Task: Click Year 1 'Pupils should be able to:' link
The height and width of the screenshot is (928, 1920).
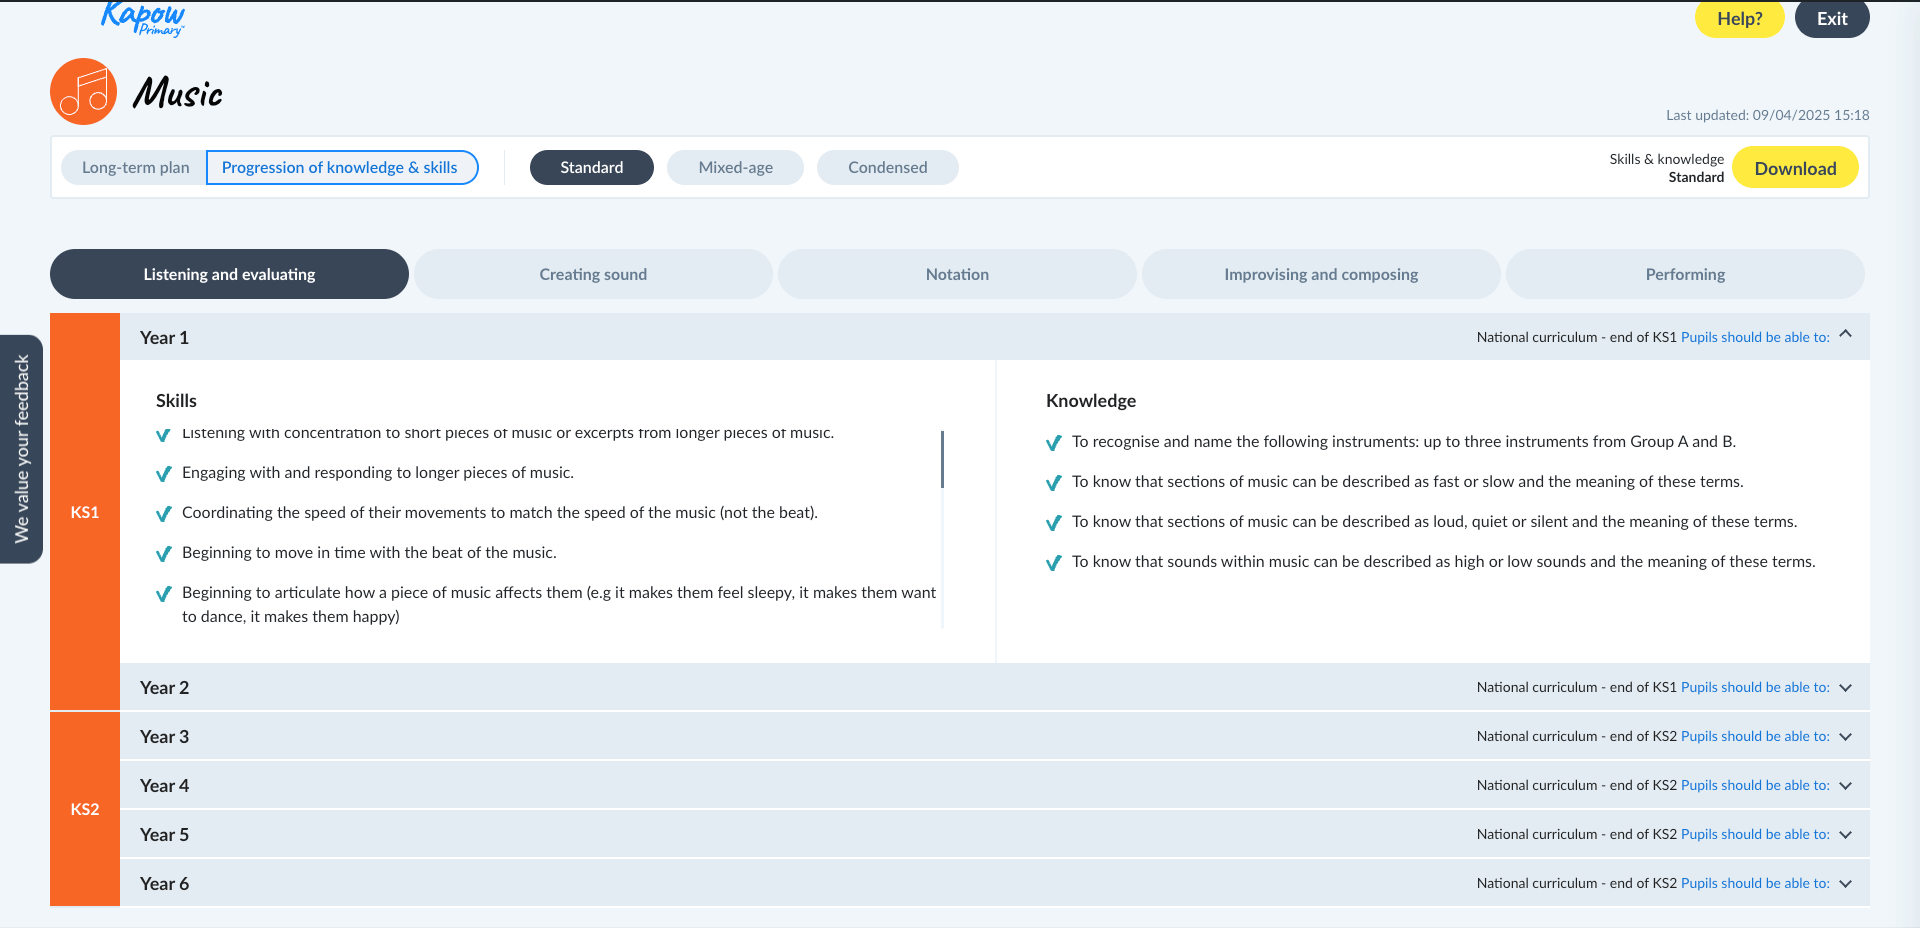Action: pyautogui.click(x=1755, y=338)
